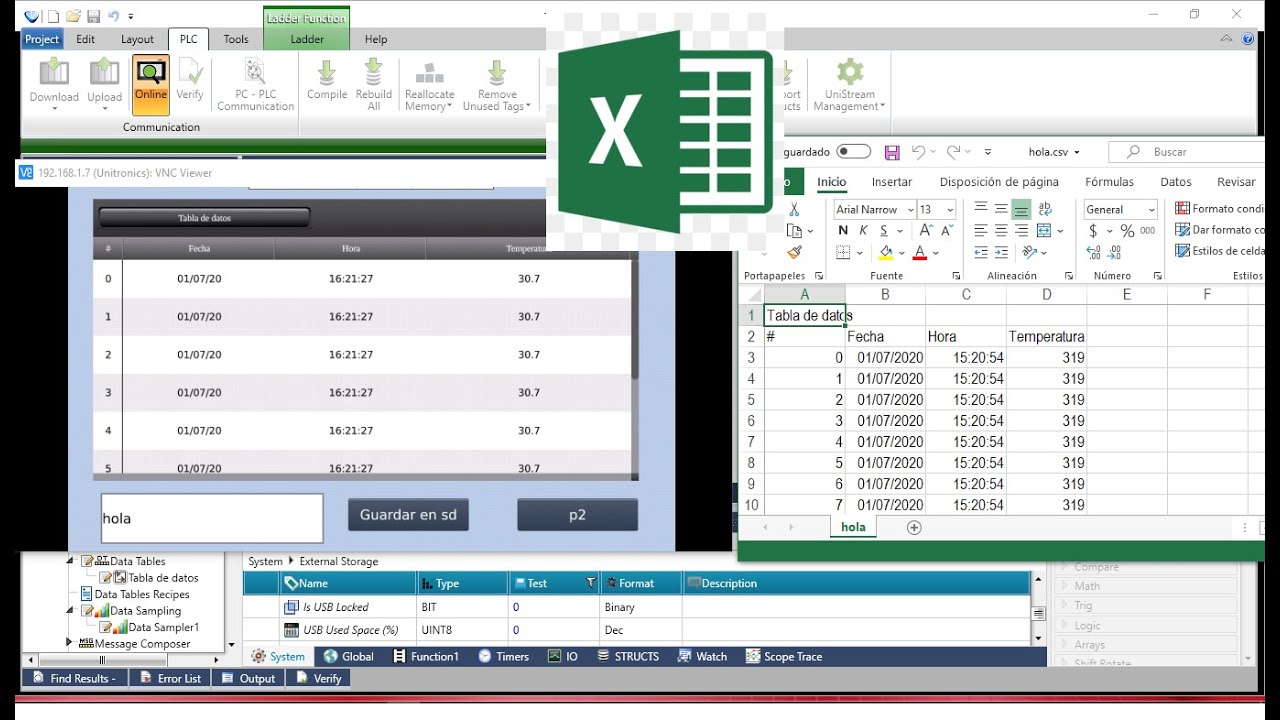The height and width of the screenshot is (720, 1280).
Task: Toggle bold (N) formatting in Excel
Action: [x=843, y=231]
